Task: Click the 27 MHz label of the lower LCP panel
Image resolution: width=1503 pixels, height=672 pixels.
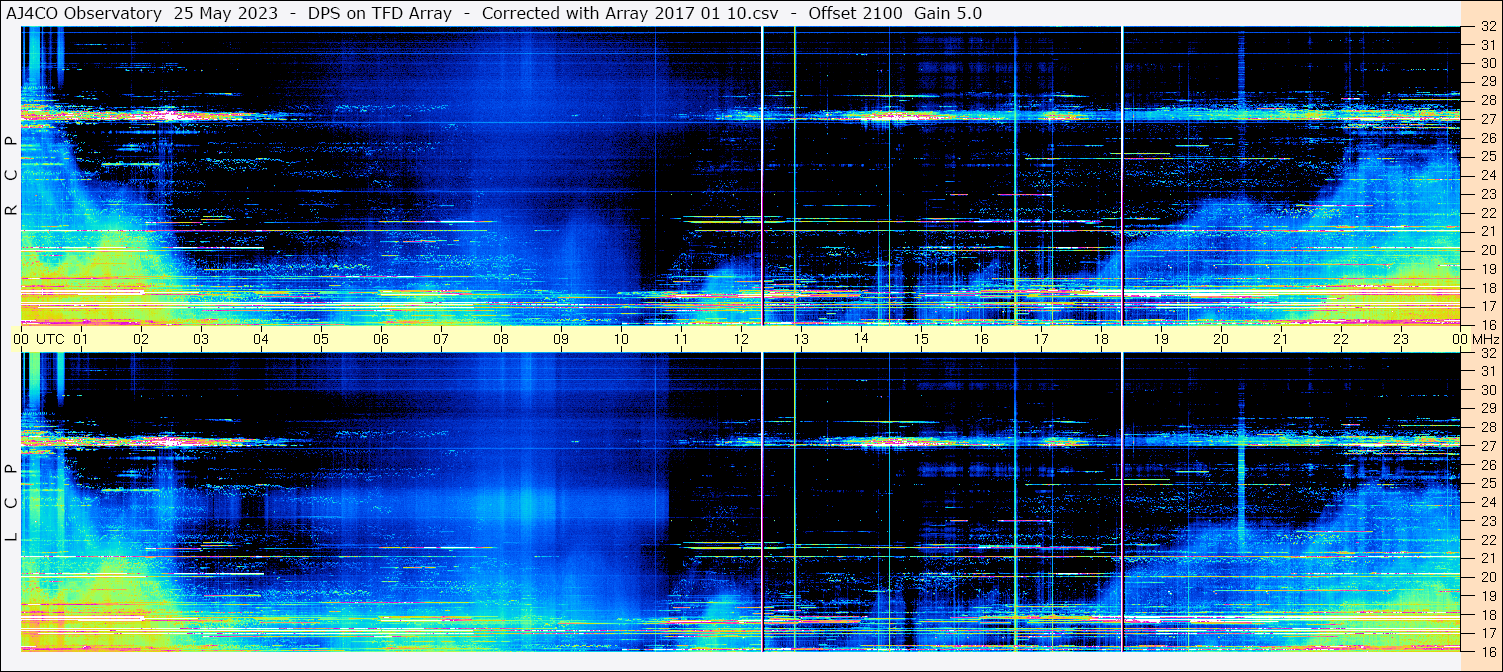Action: 1486,446
